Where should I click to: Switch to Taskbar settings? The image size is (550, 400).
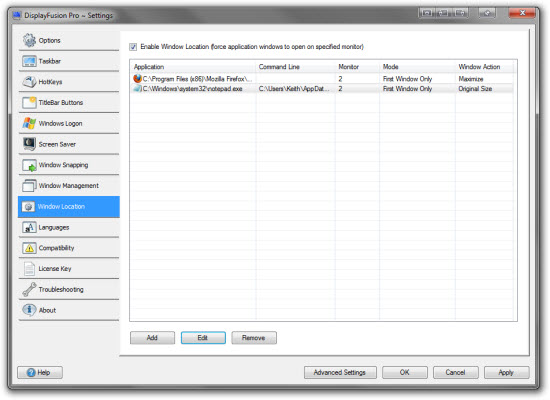tap(69, 61)
